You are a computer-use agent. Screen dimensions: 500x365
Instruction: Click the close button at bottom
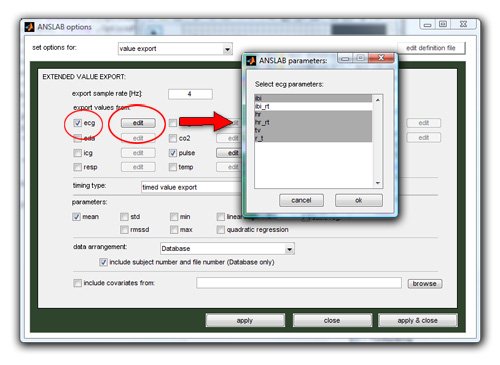point(332,320)
